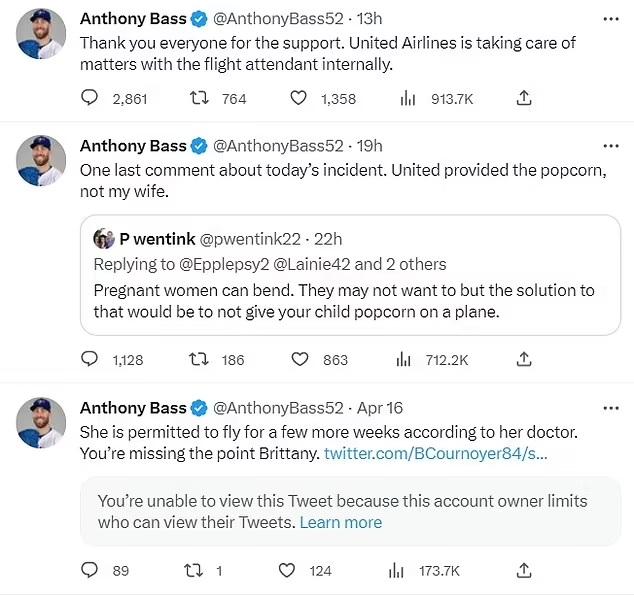
Task: Retweet the tweet with 764 retweets
Action: (199, 98)
